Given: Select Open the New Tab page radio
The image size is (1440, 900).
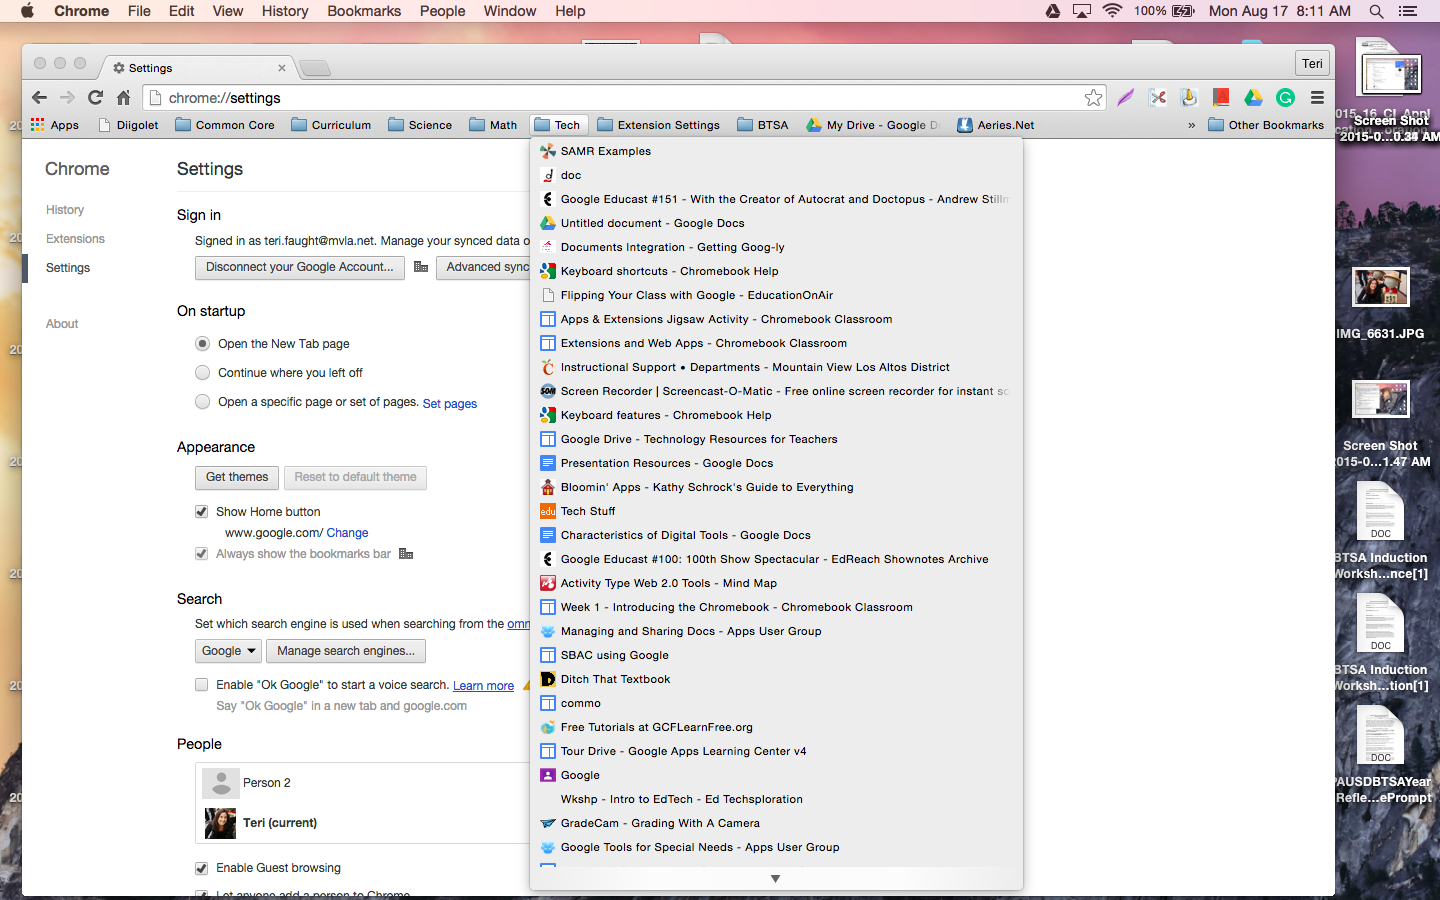Looking at the screenshot, I should (x=202, y=344).
